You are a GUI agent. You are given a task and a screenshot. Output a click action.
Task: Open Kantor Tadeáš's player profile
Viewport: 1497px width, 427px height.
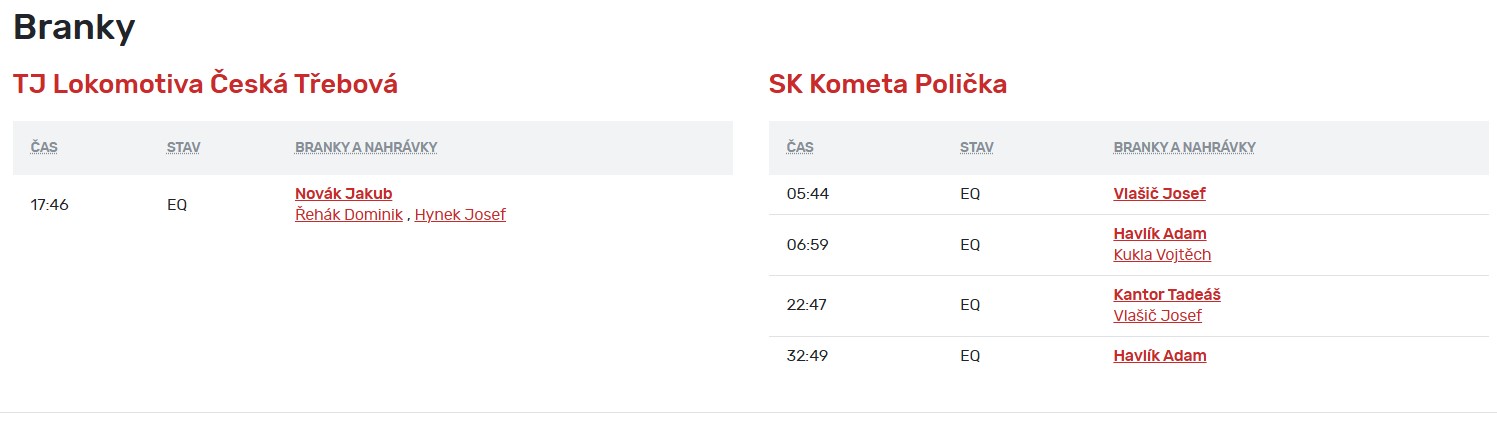1166,295
